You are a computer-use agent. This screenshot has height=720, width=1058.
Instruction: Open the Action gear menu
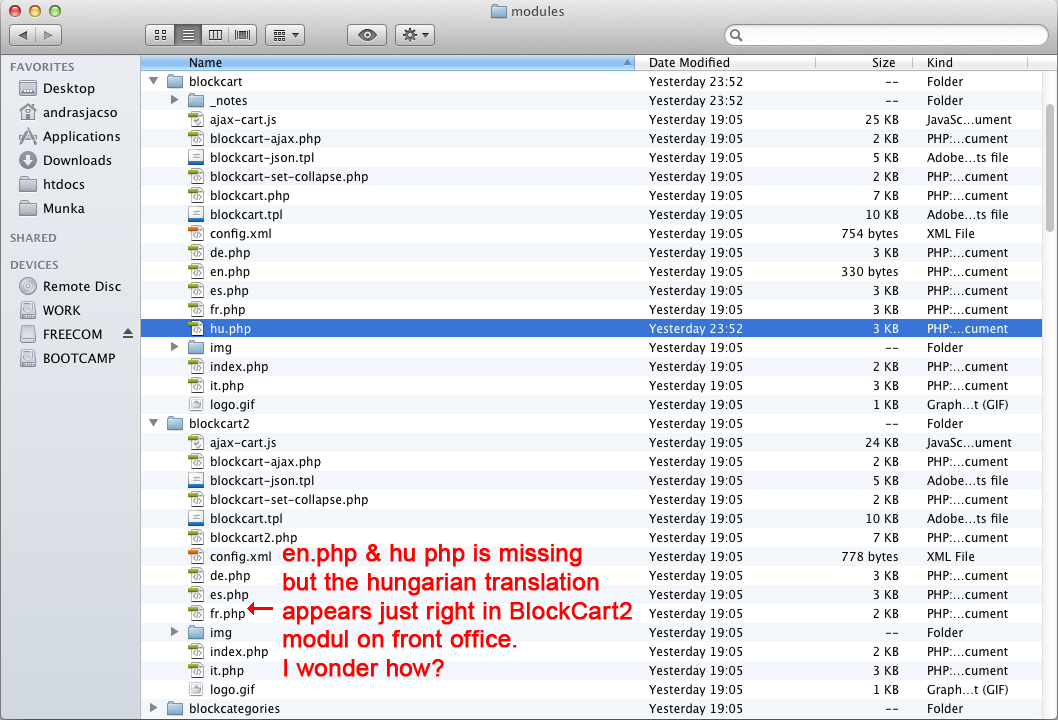415,35
